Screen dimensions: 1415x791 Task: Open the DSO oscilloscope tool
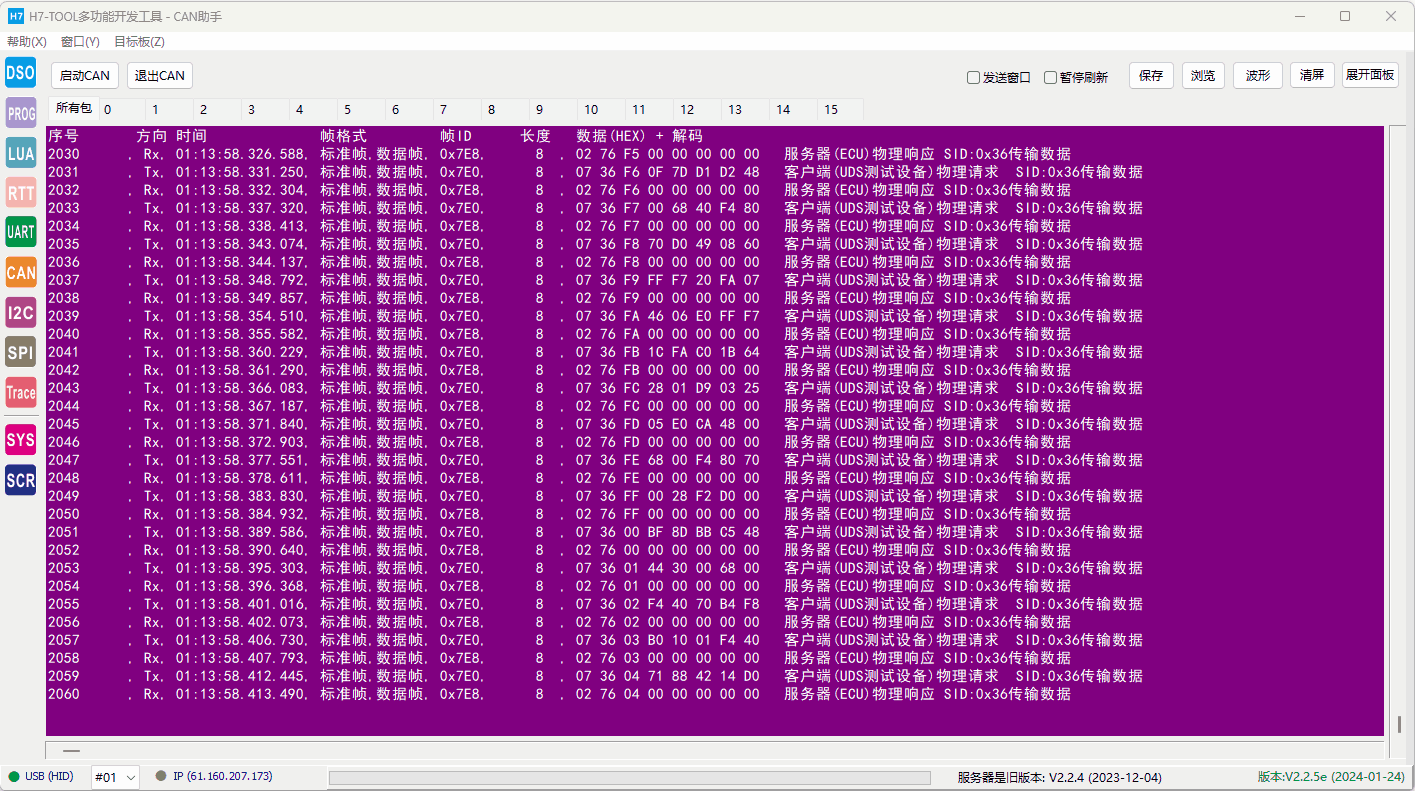(21, 72)
